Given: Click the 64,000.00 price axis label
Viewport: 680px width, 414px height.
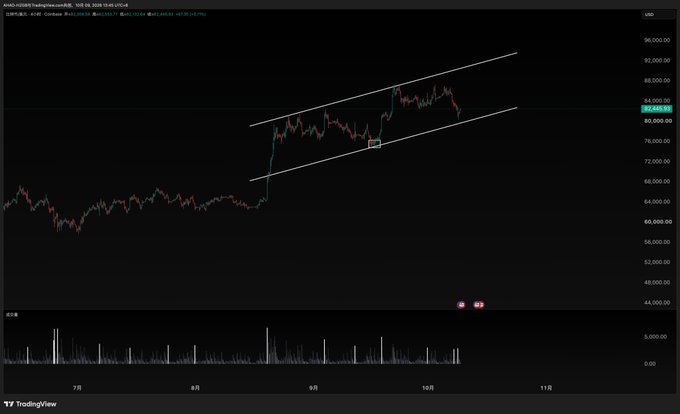Looking at the screenshot, I should click(657, 202).
